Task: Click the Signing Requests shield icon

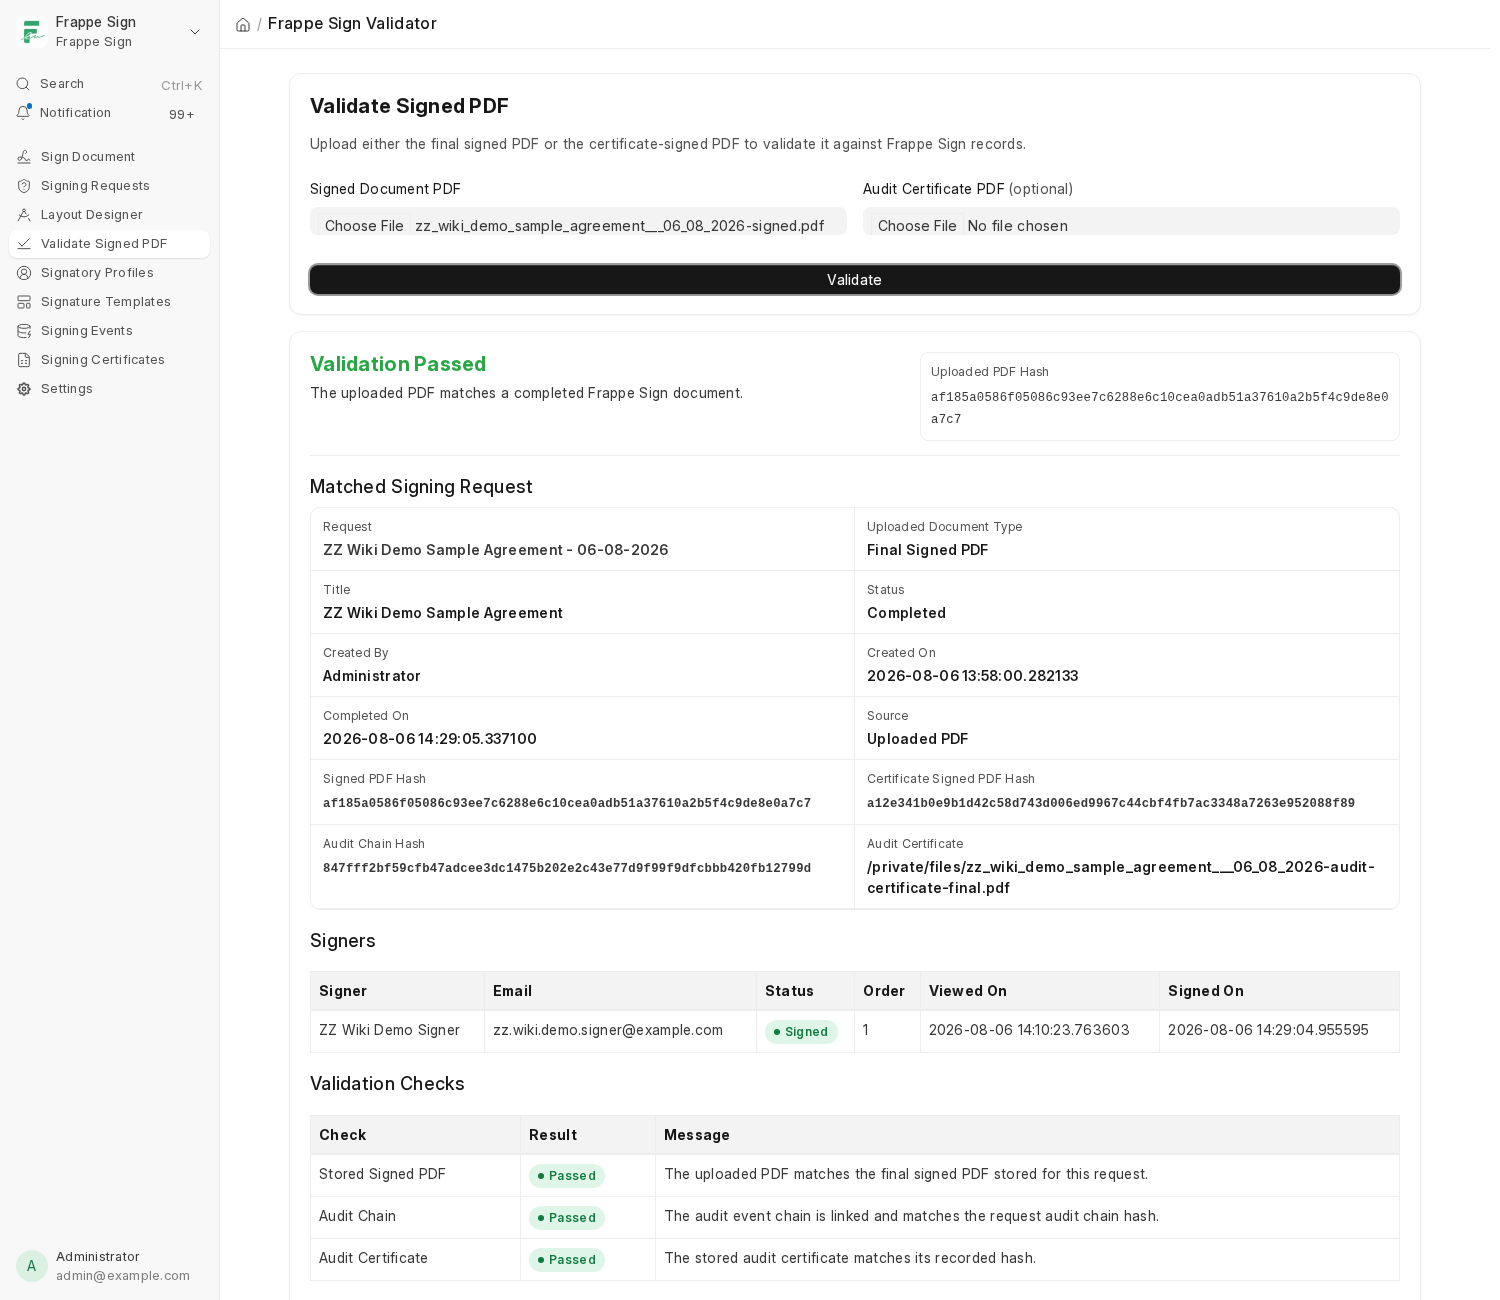Action: point(24,186)
